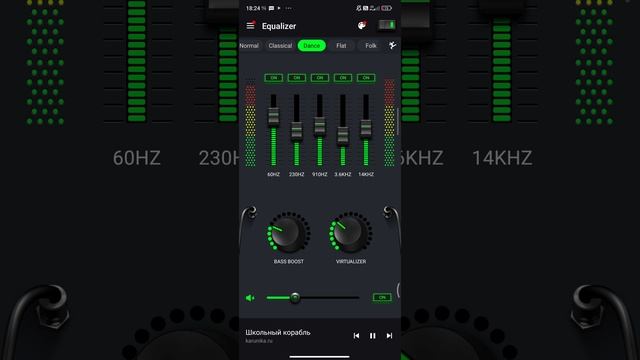This screenshot has height=360, width=640.
Task: Open the hamburger menu
Action: 250,26
